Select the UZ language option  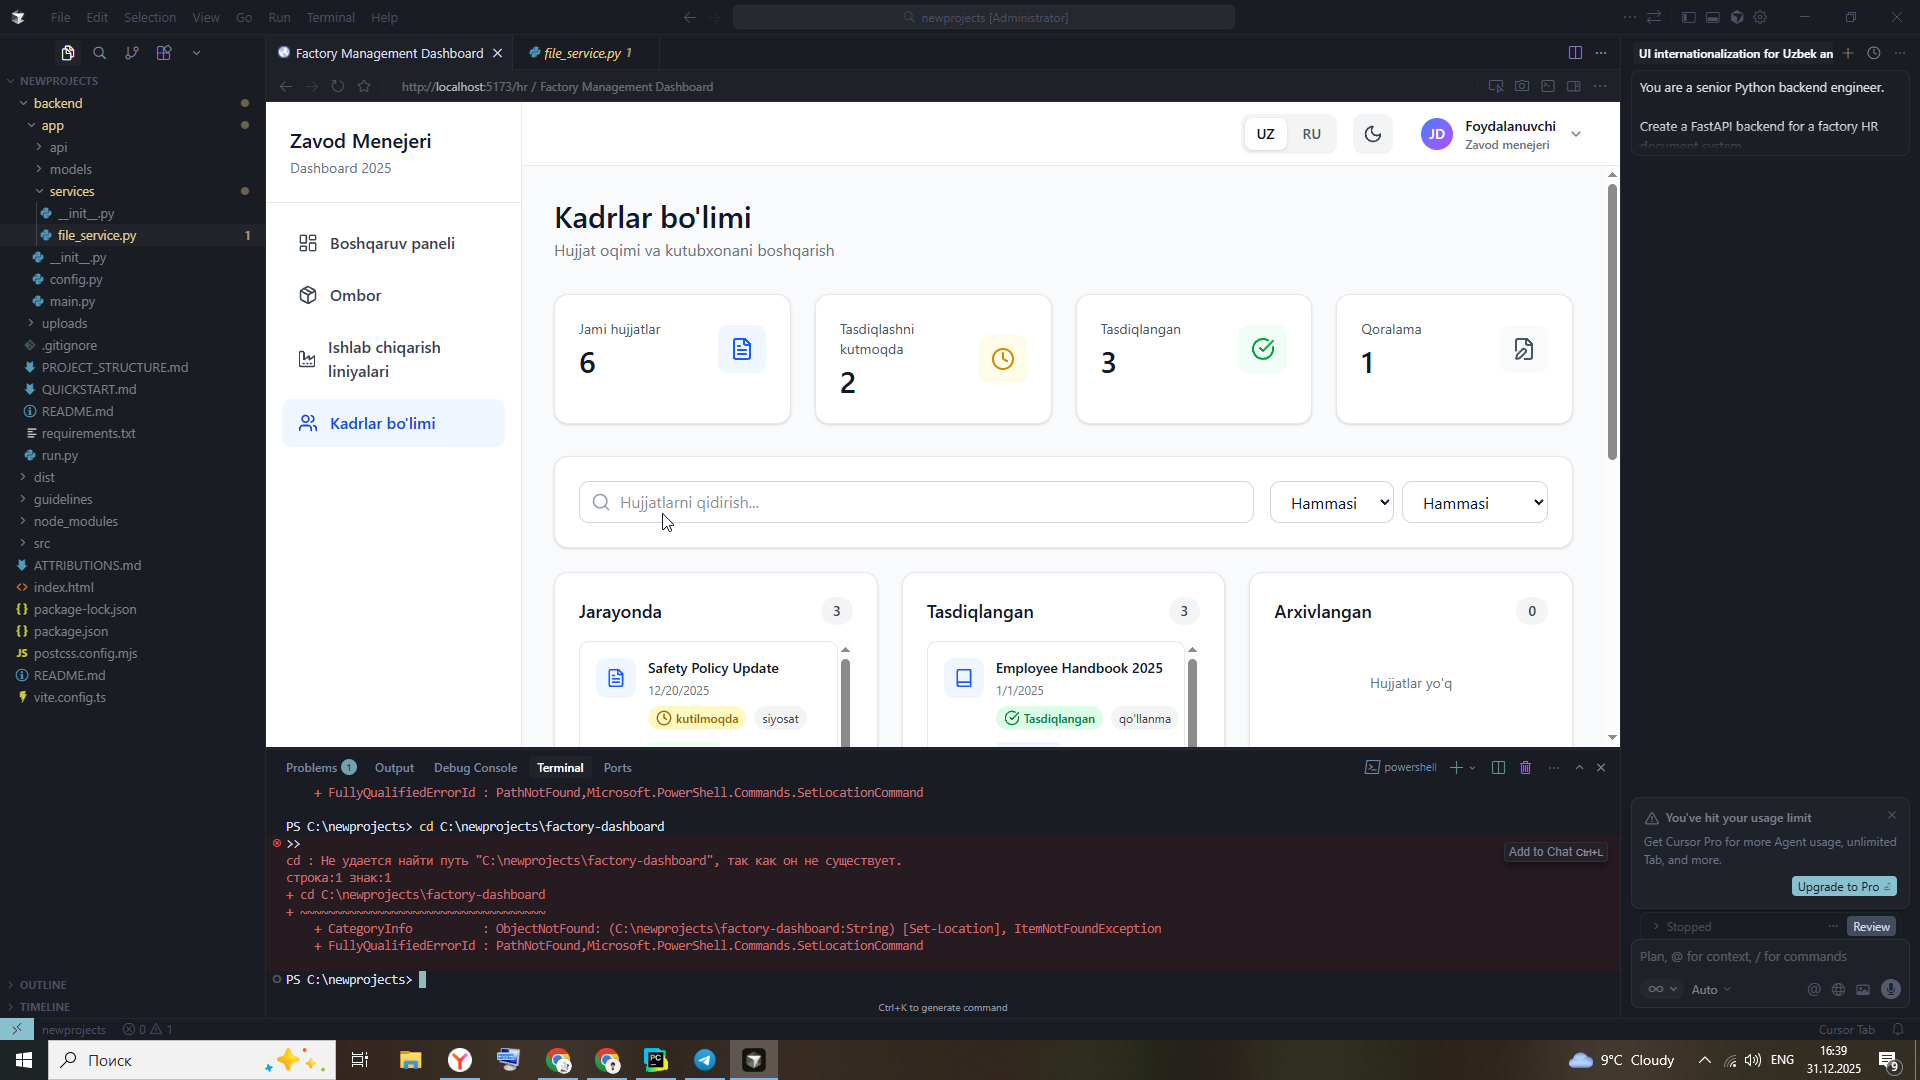[x=1265, y=134]
